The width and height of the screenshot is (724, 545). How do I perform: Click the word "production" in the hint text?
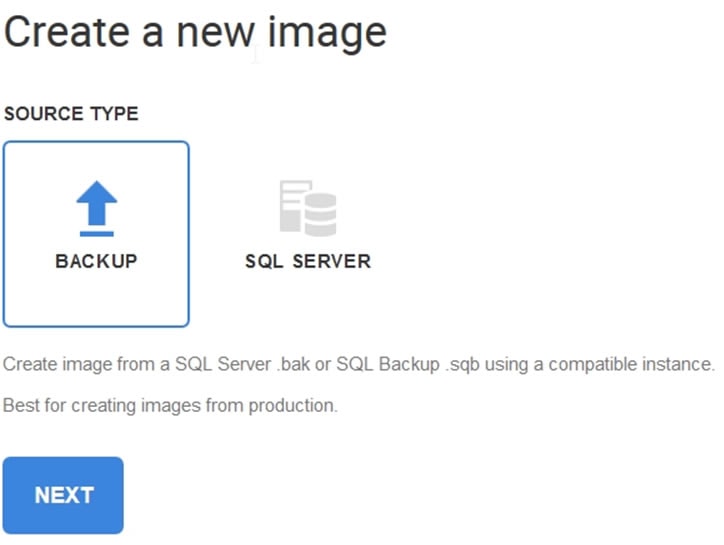point(298,406)
